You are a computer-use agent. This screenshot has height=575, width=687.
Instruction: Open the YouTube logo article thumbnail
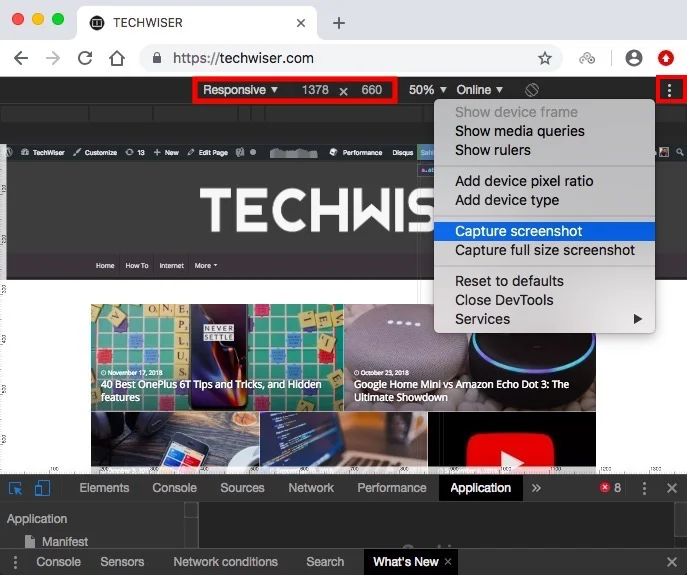click(512, 443)
